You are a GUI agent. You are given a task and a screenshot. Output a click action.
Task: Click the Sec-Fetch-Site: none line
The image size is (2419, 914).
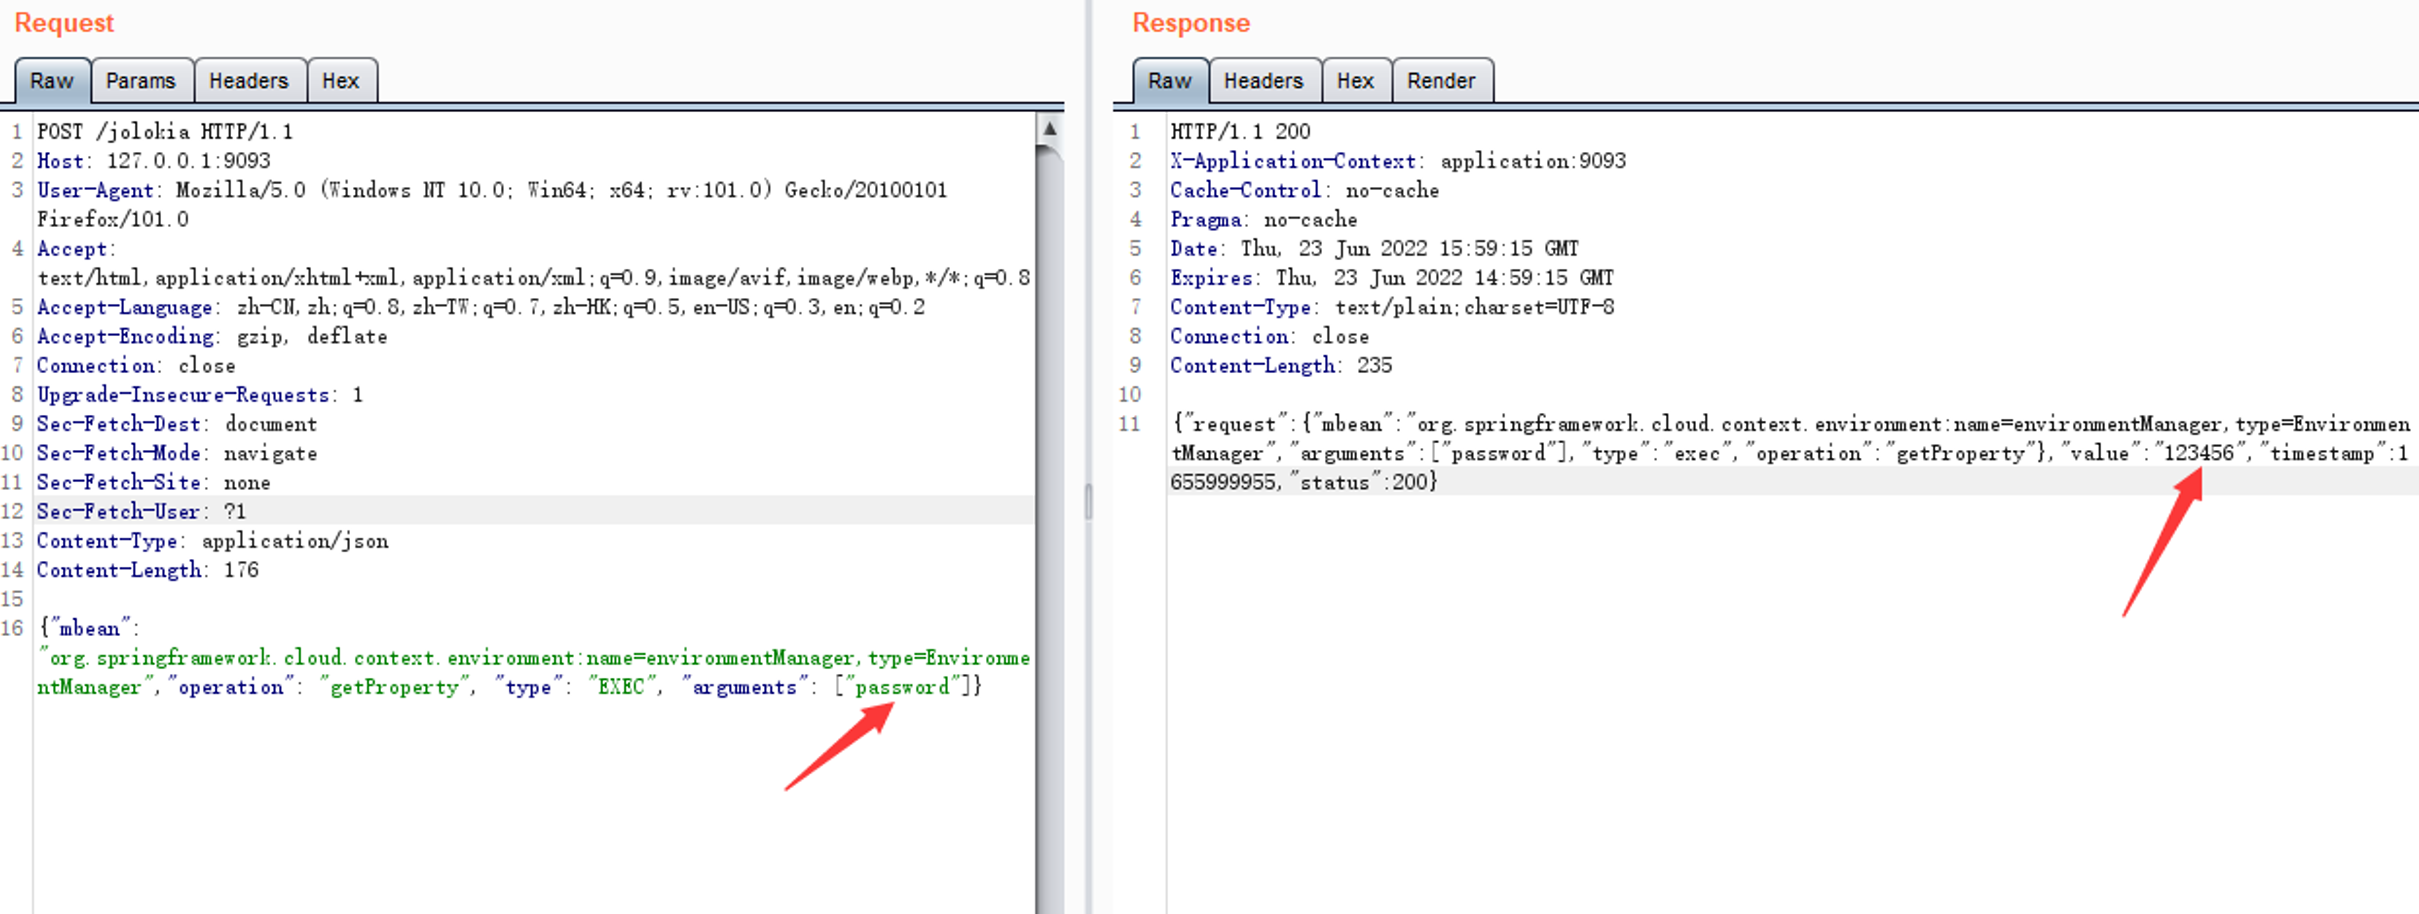(x=154, y=483)
